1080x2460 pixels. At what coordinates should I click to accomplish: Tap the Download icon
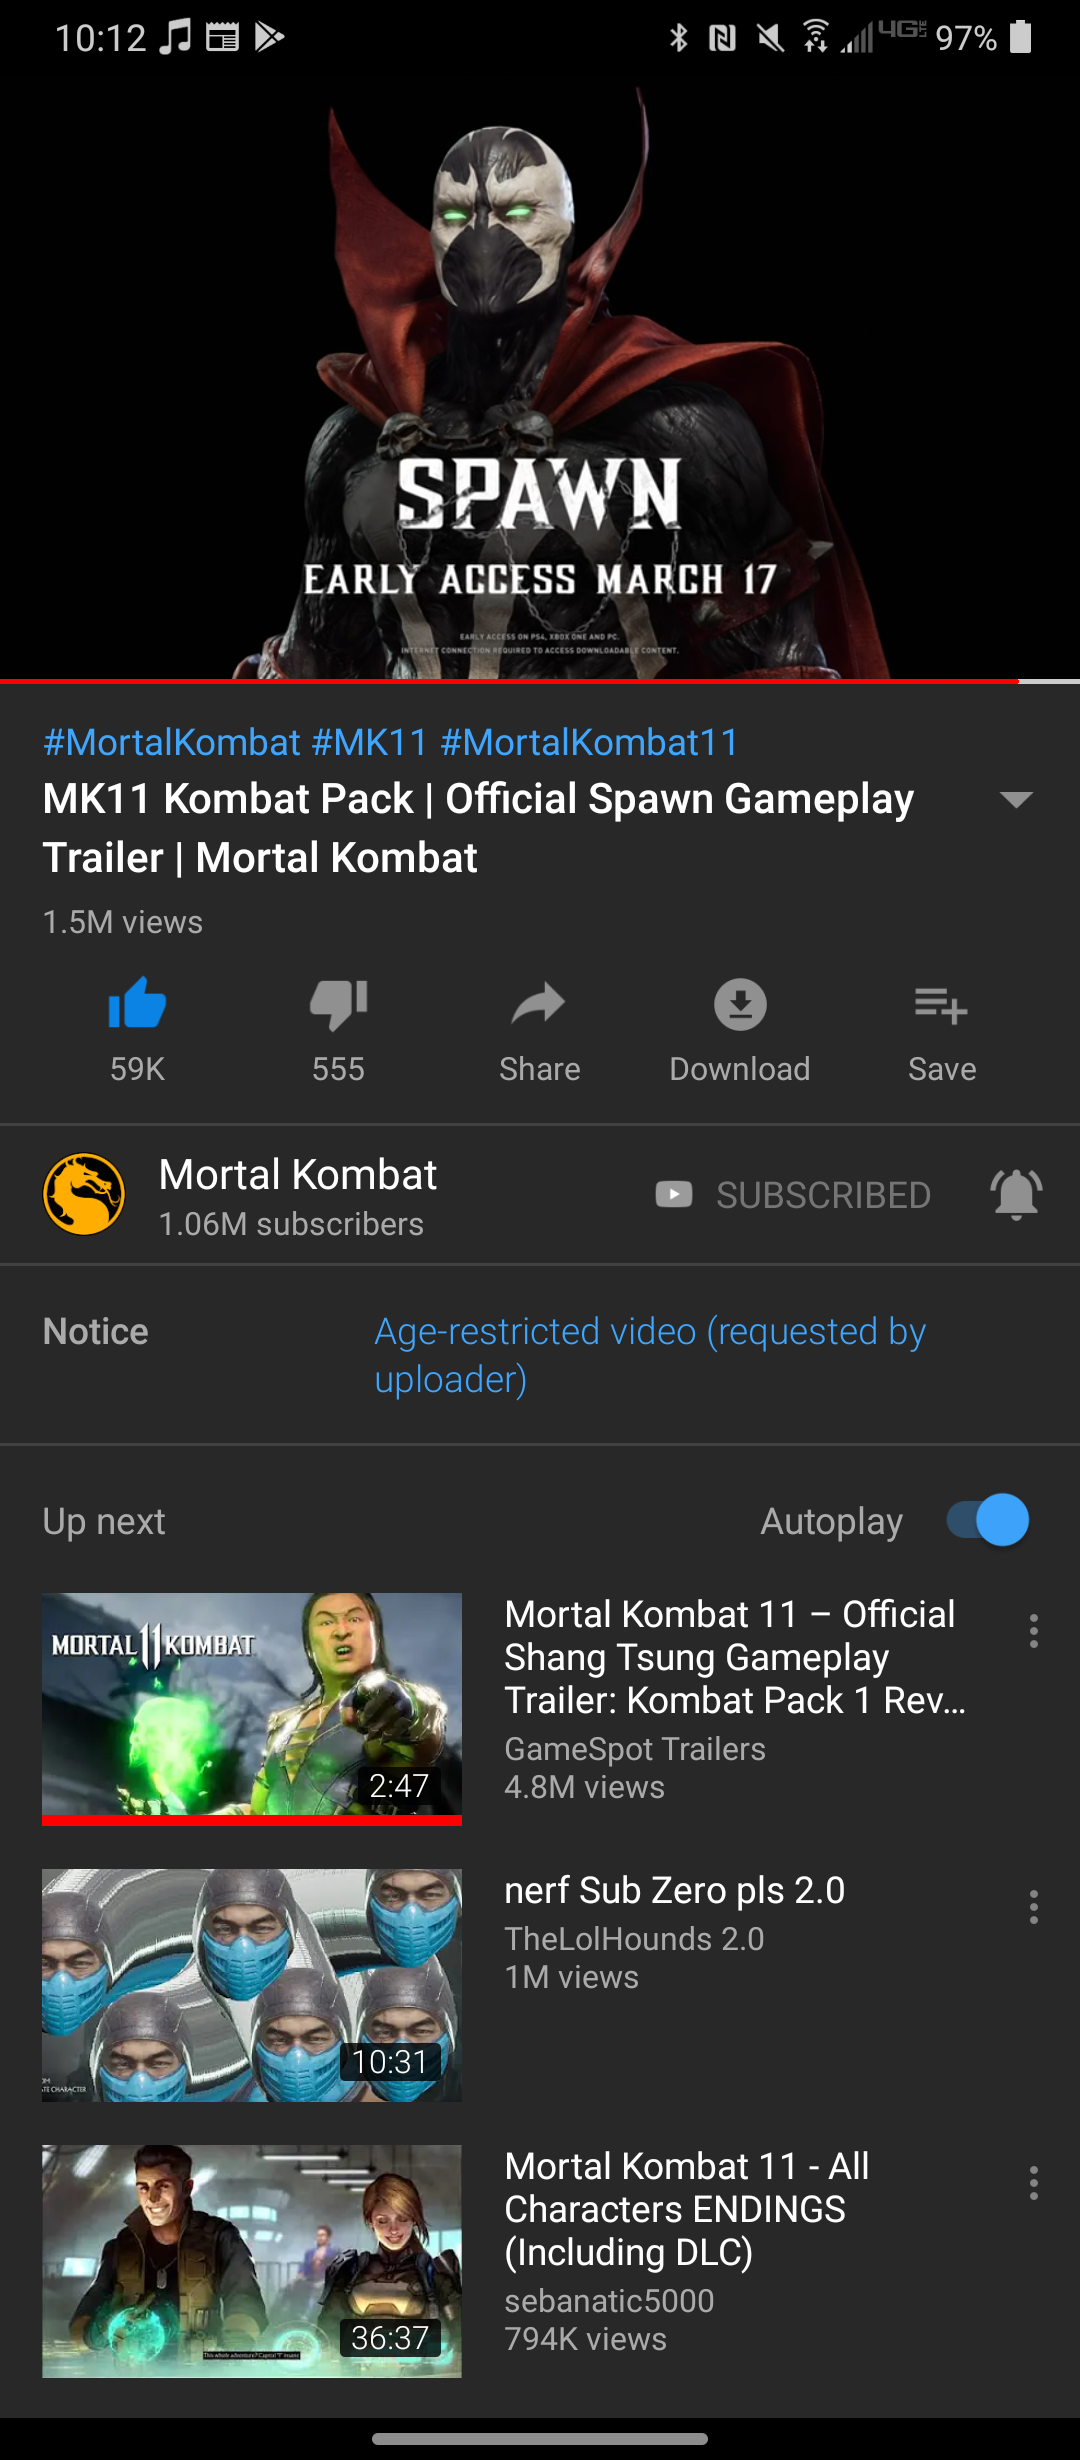(740, 1004)
